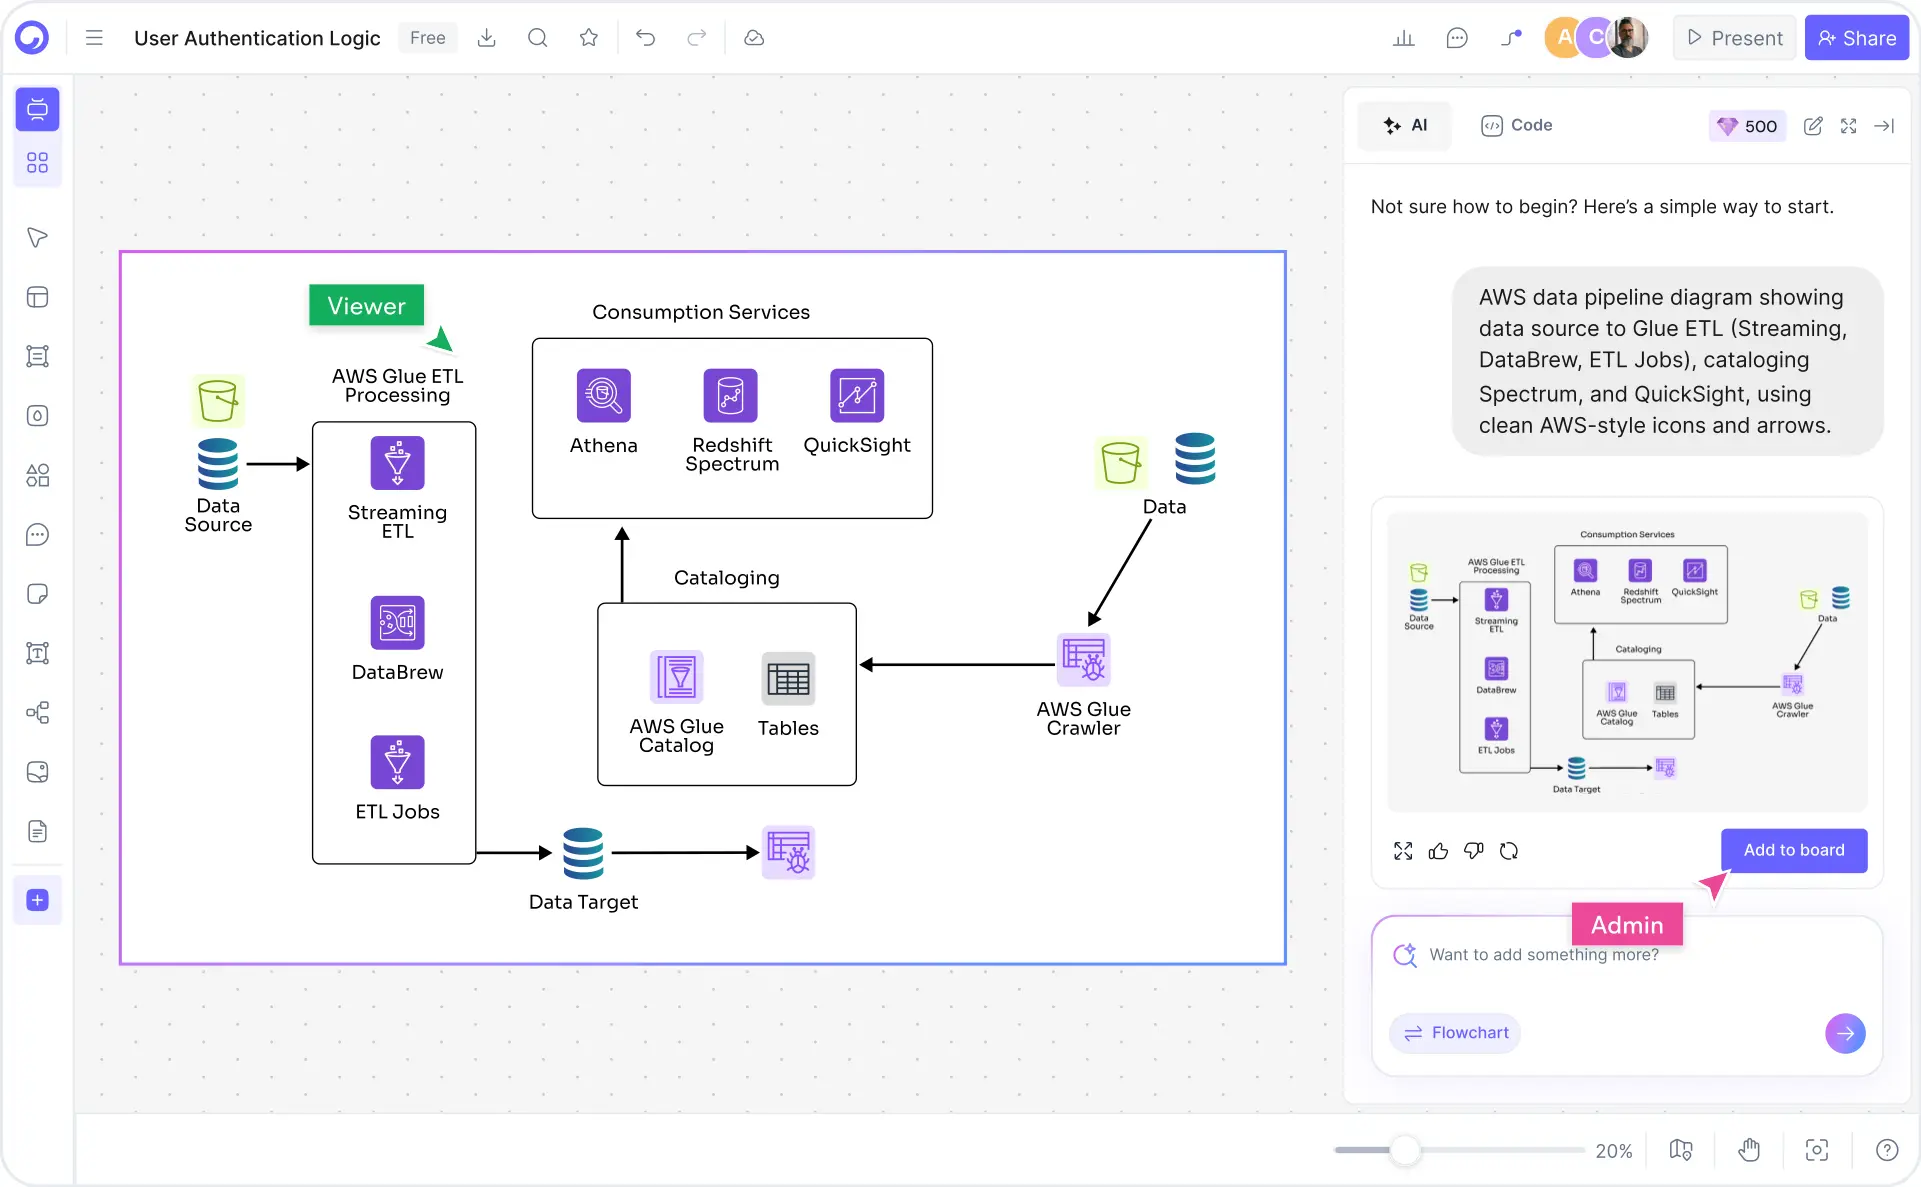Viewport: 1921px width, 1187px height.
Task: Click the Add to board button
Action: (x=1793, y=850)
